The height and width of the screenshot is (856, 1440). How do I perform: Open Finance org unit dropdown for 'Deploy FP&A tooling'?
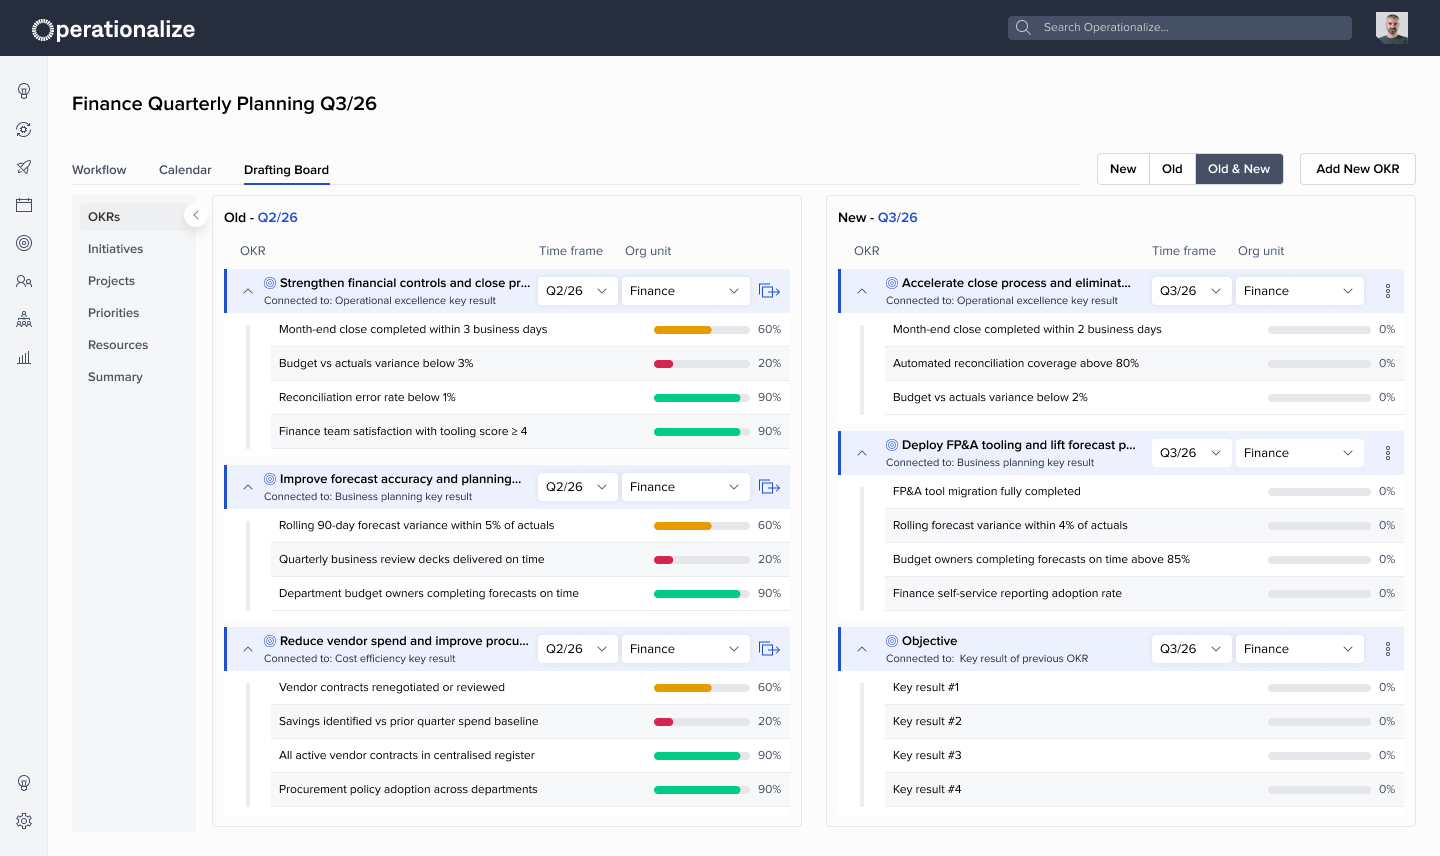(1300, 453)
